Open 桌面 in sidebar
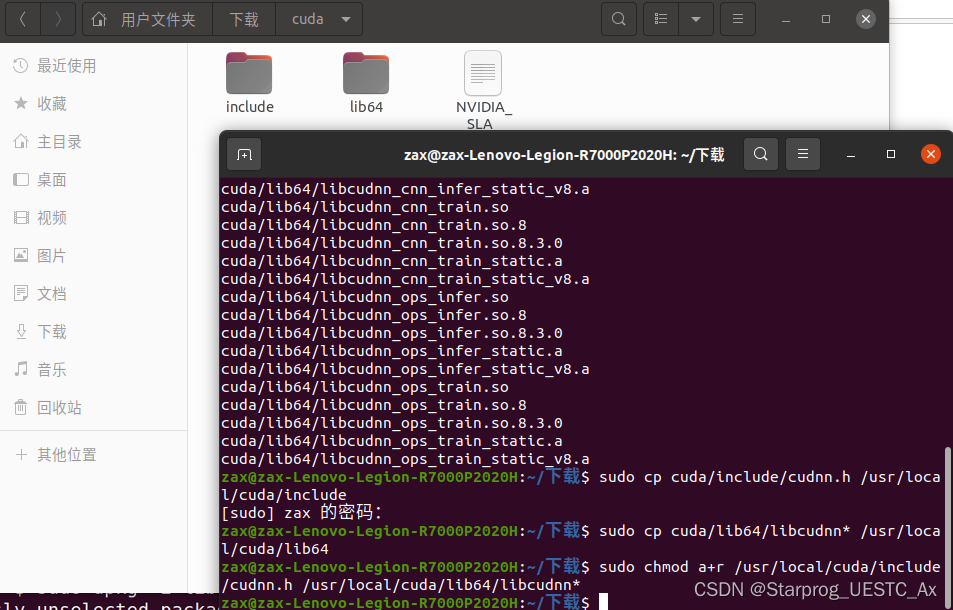Image resolution: width=953 pixels, height=610 pixels. [94, 180]
